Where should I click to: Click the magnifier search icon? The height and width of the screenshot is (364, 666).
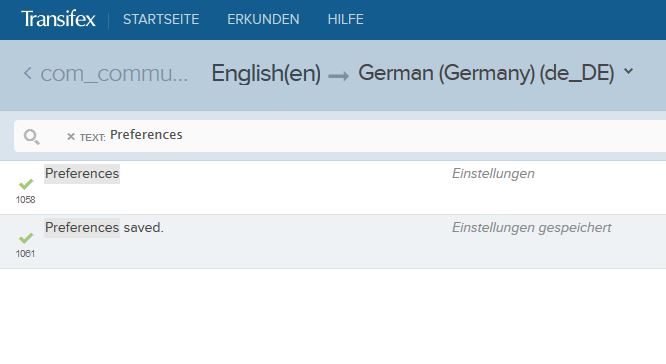(31, 137)
